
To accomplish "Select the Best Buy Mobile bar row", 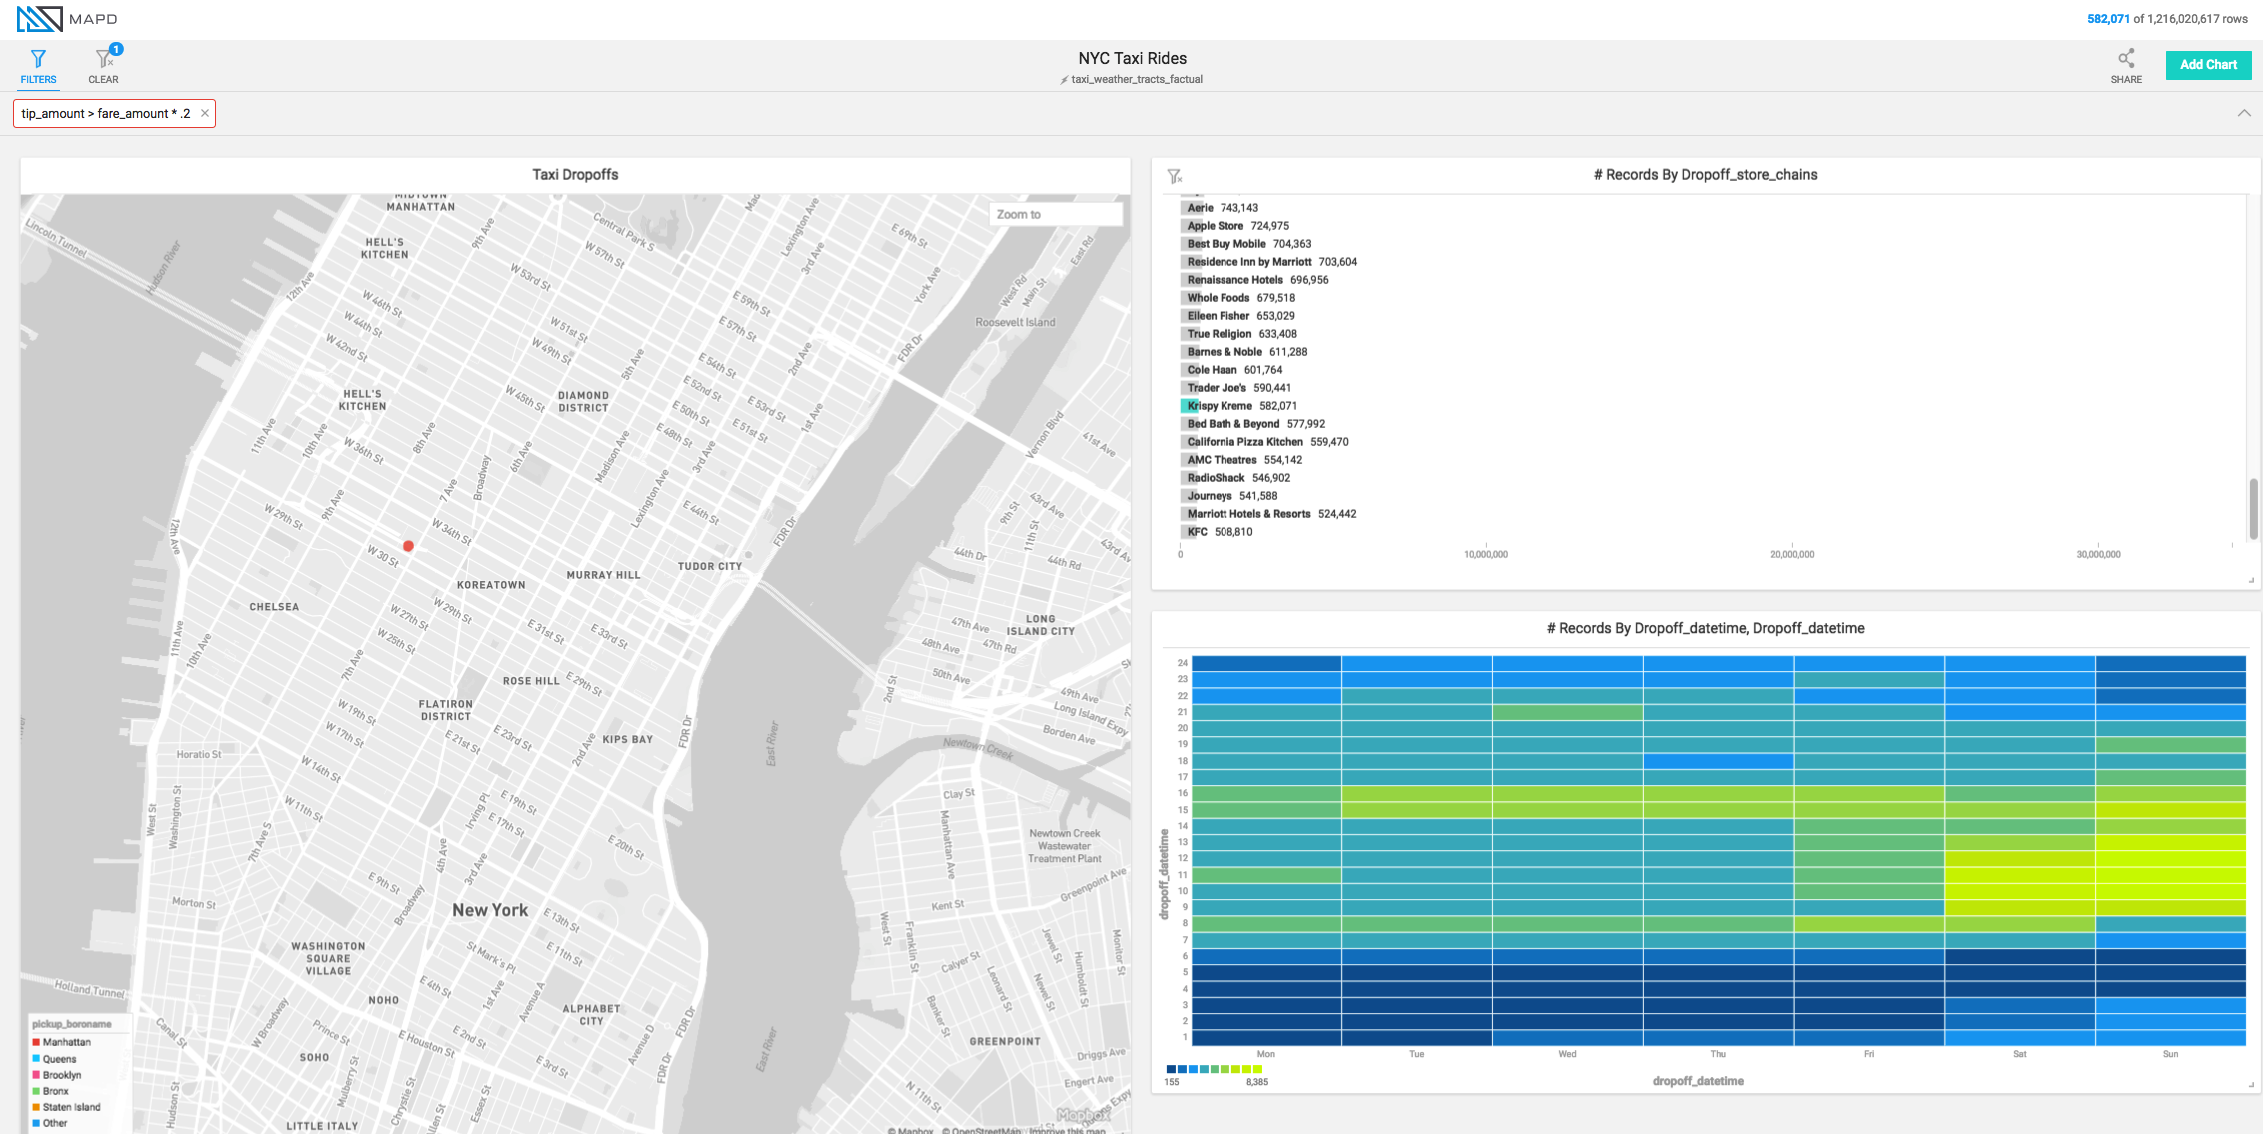I will (x=1248, y=244).
